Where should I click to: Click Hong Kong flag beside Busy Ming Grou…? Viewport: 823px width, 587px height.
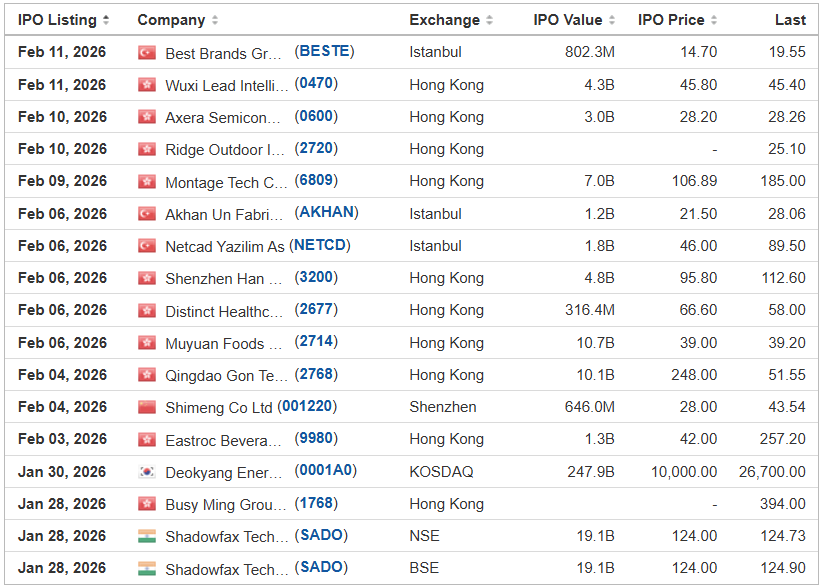147,504
